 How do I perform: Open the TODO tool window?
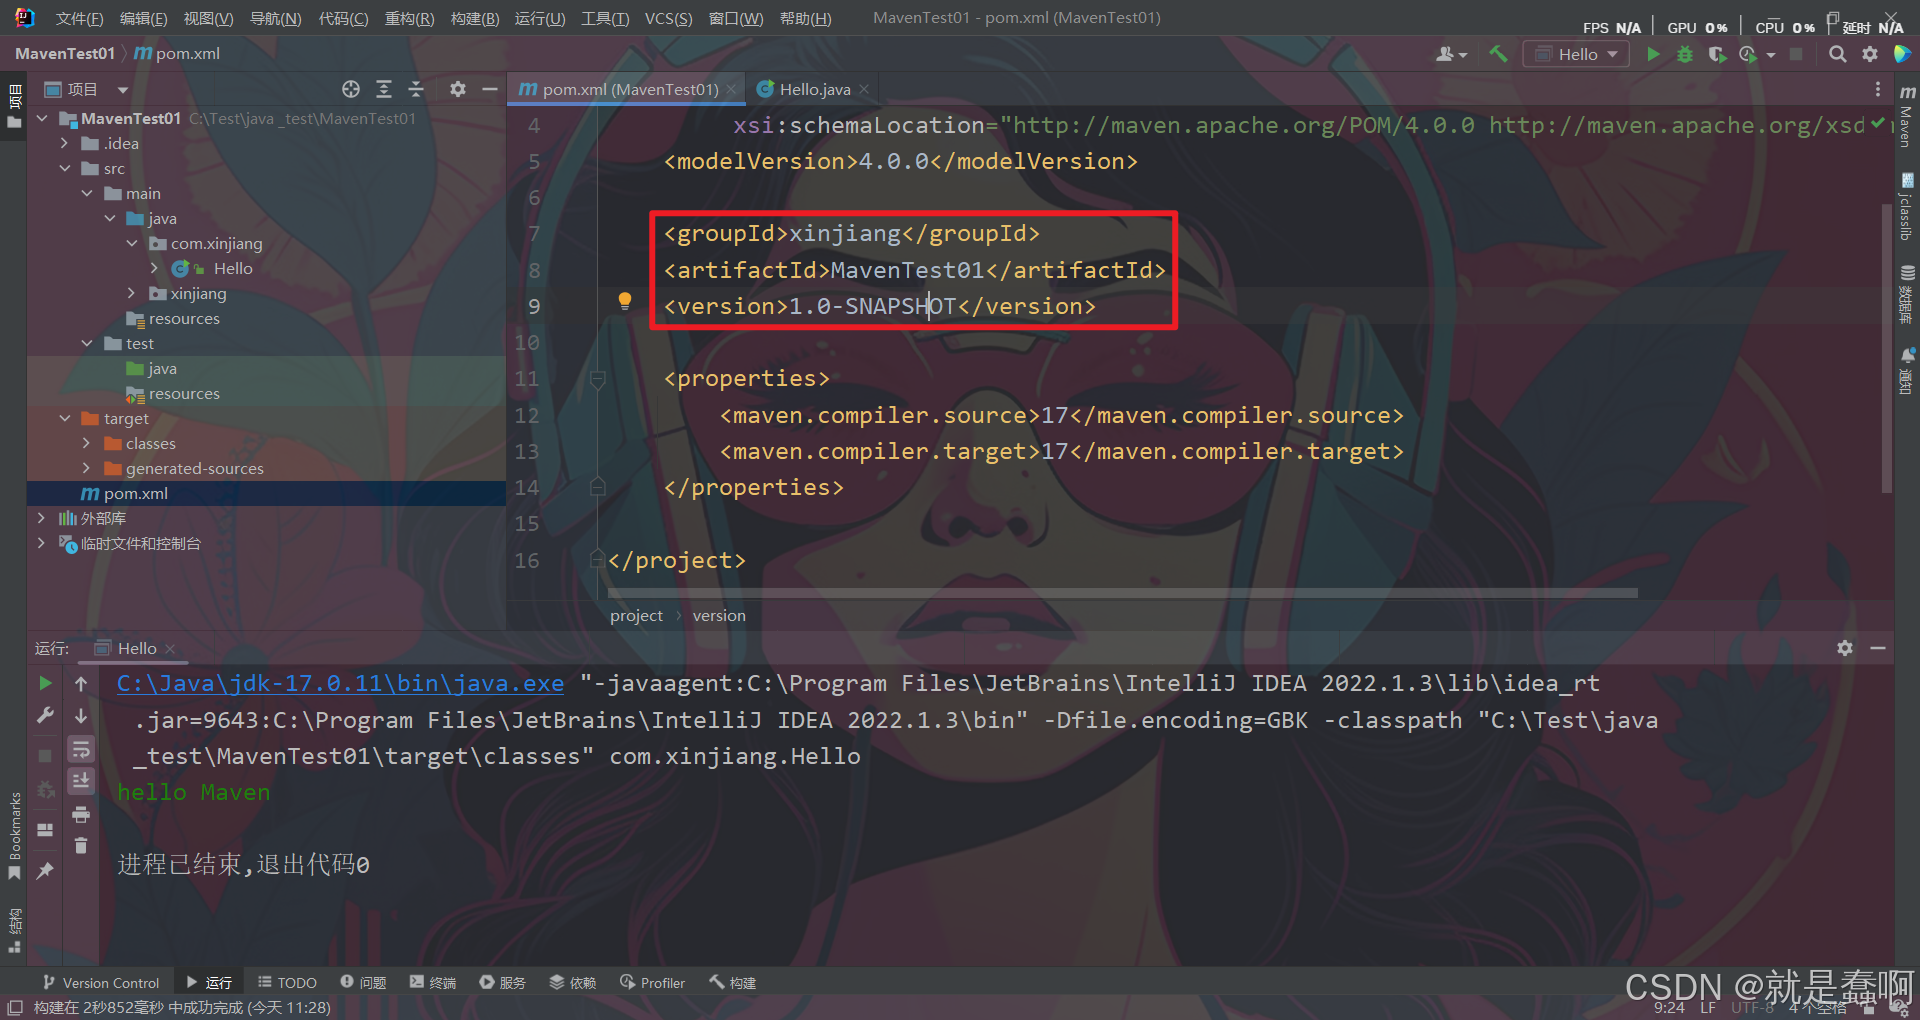[287, 983]
